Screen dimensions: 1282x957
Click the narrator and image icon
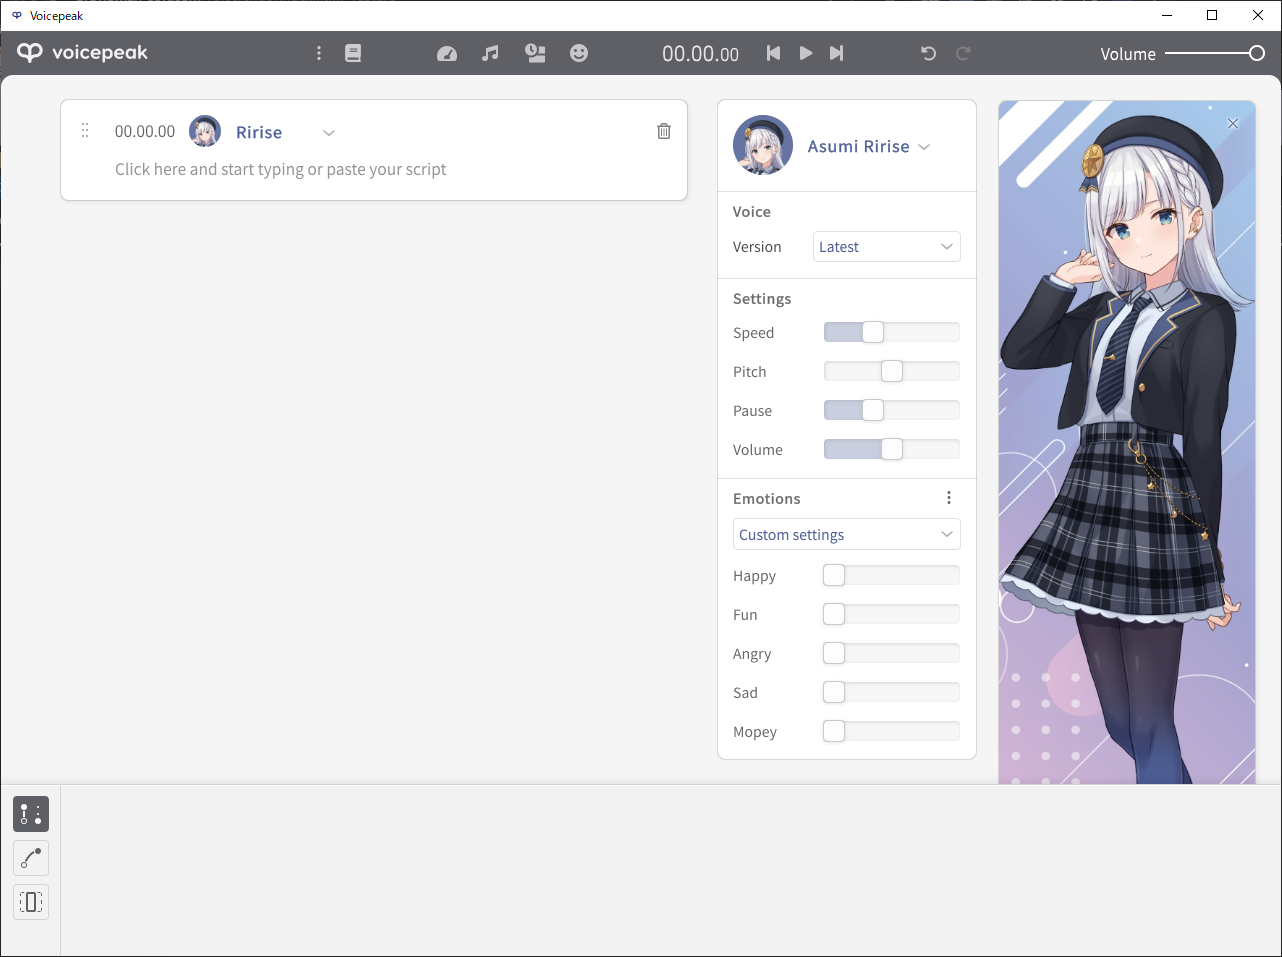point(535,53)
